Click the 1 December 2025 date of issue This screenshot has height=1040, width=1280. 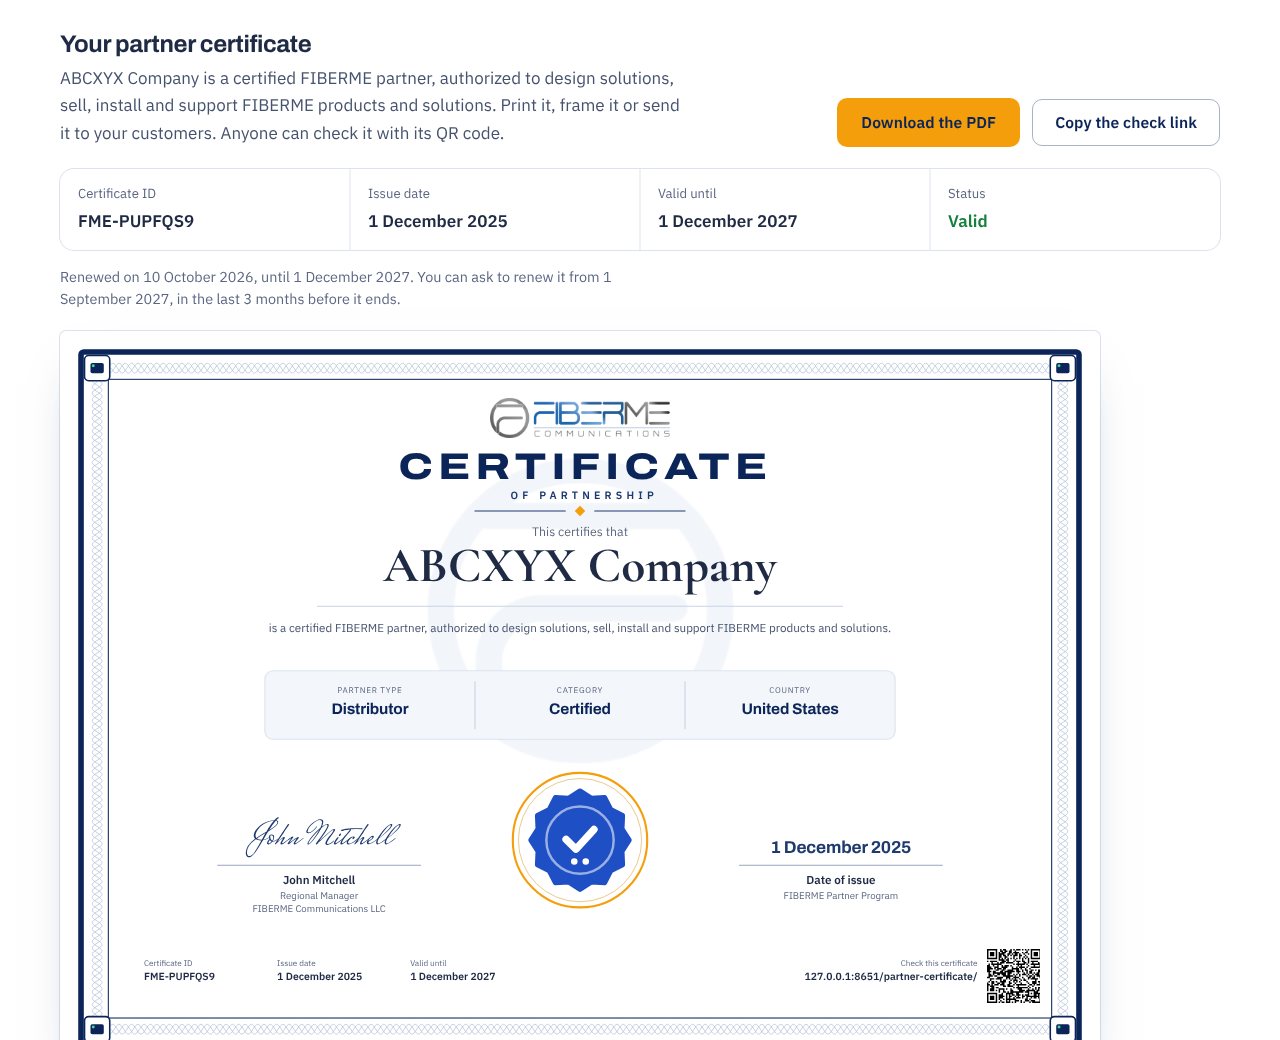[841, 847]
